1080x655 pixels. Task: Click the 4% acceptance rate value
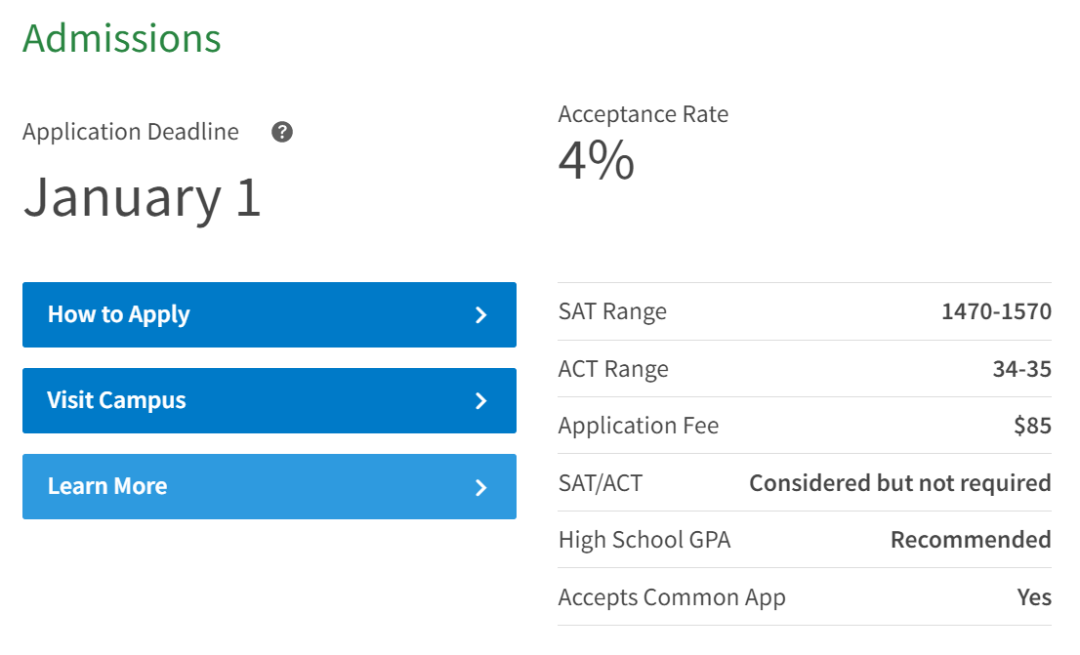coord(596,160)
